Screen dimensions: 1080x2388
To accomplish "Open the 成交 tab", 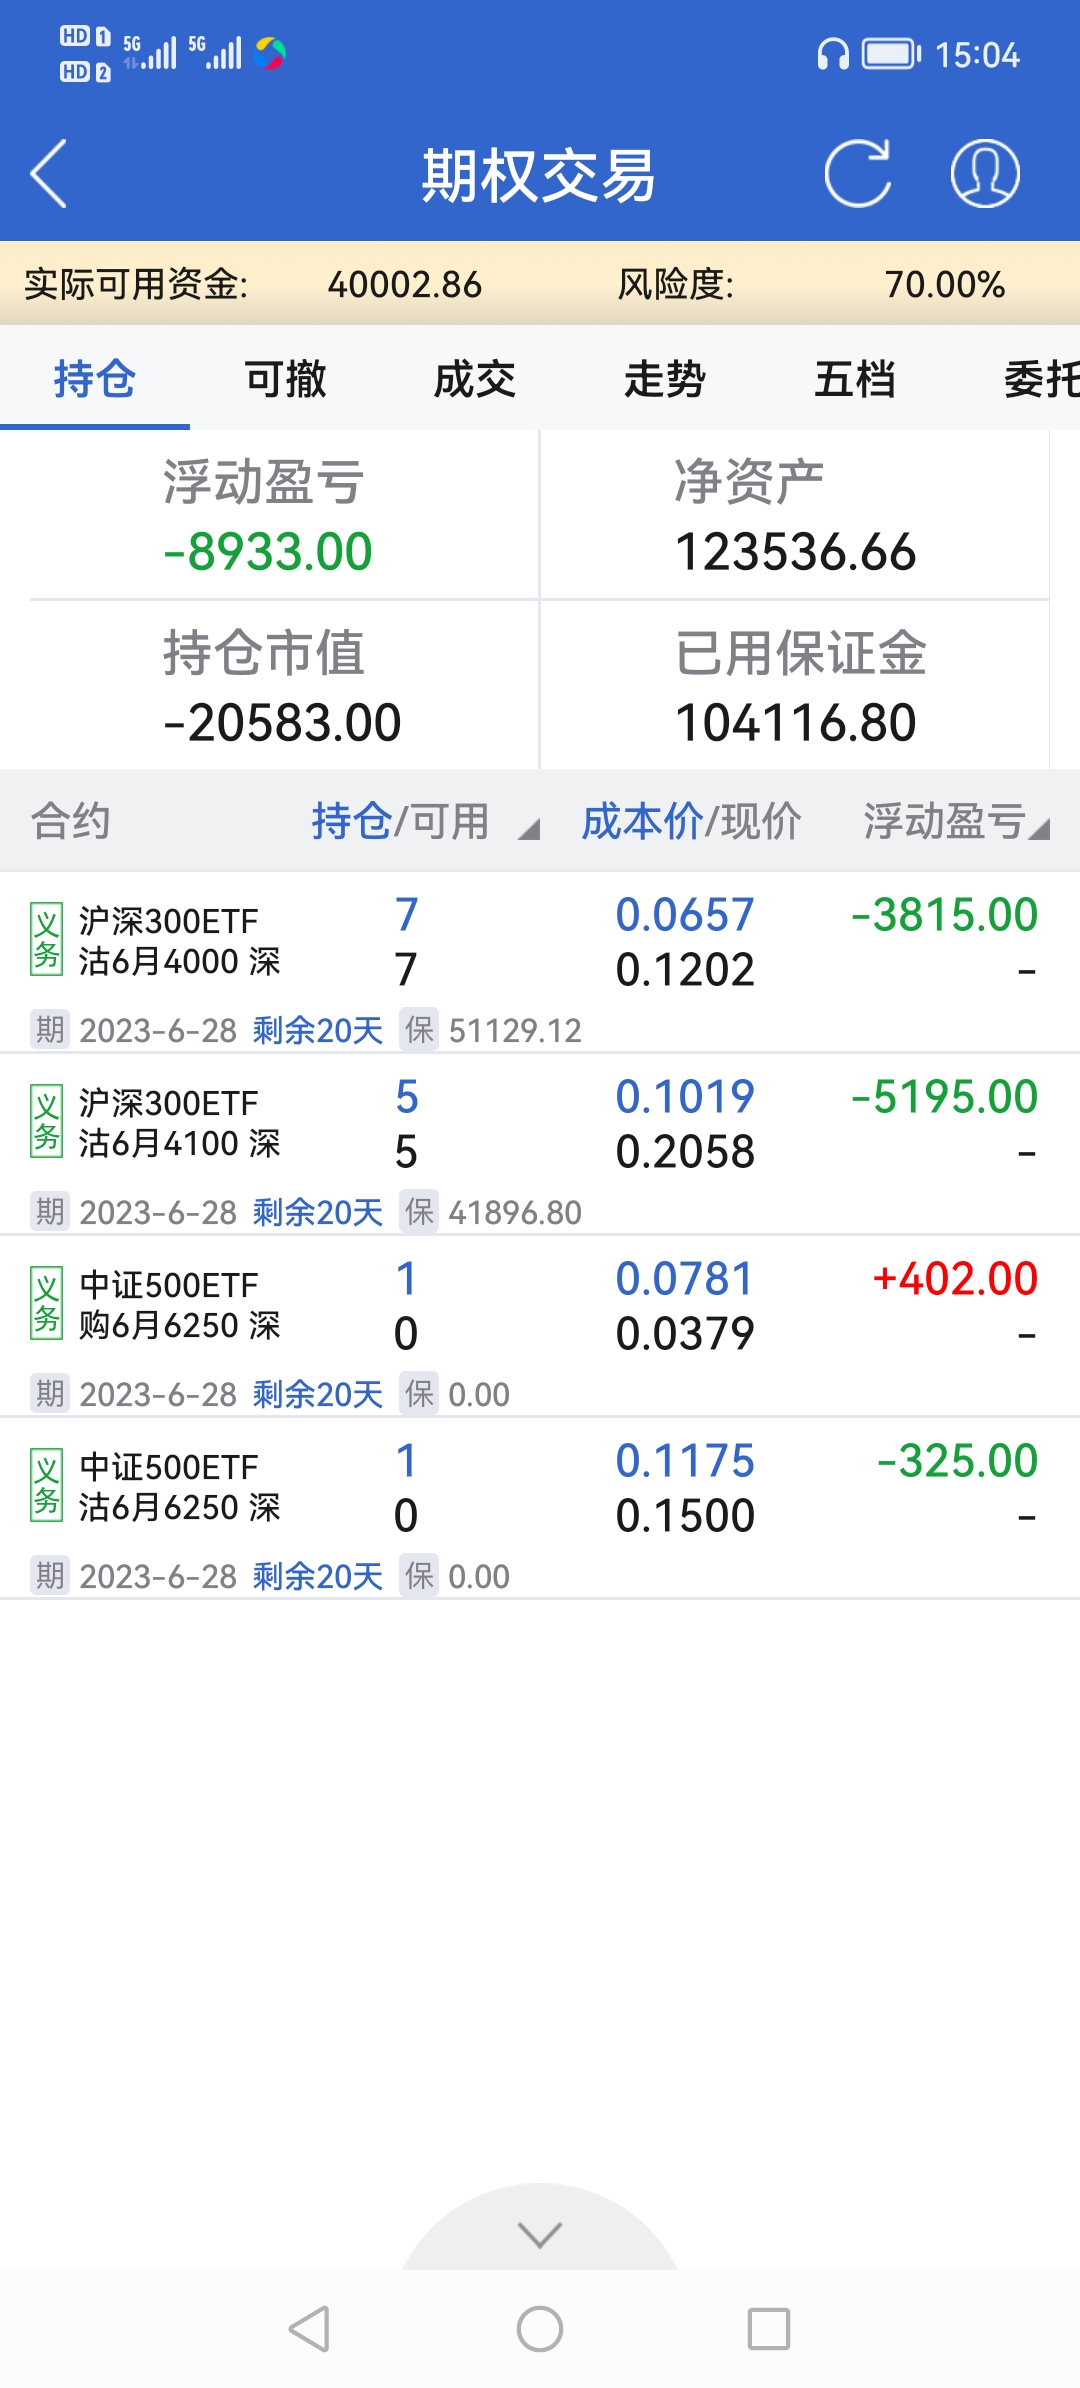I will coord(475,380).
